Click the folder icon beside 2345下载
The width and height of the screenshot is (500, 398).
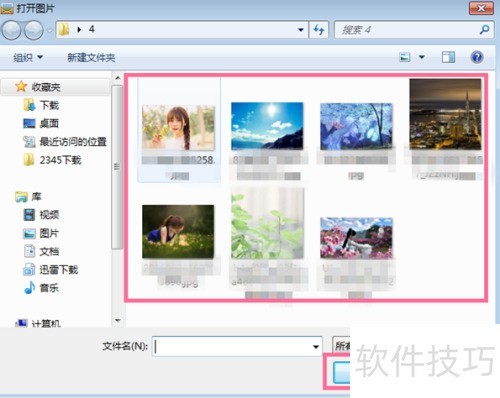pyautogui.click(x=29, y=160)
